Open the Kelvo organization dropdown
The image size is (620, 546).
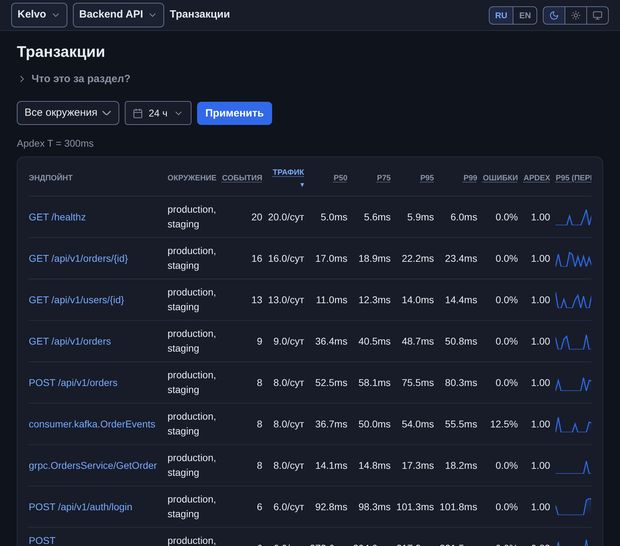pyautogui.click(x=39, y=15)
